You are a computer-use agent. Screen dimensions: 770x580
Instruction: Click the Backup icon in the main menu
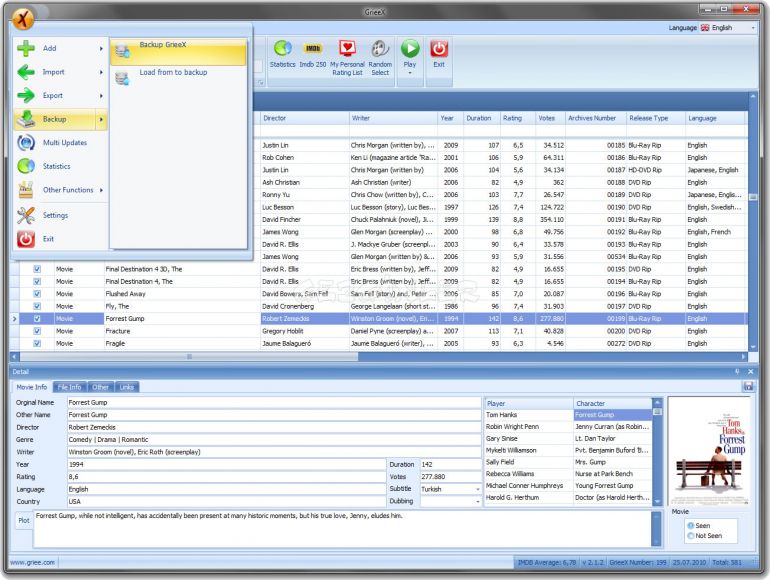tap(26, 119)
